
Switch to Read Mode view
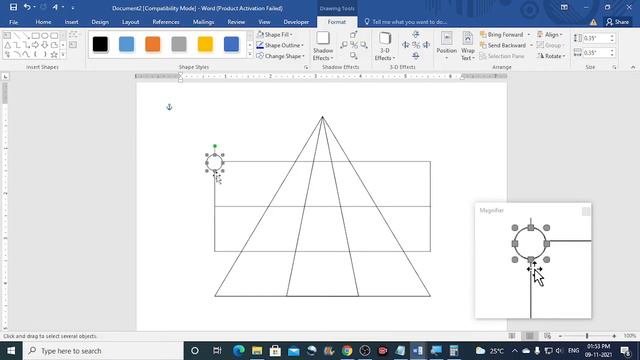coord(512,336)
